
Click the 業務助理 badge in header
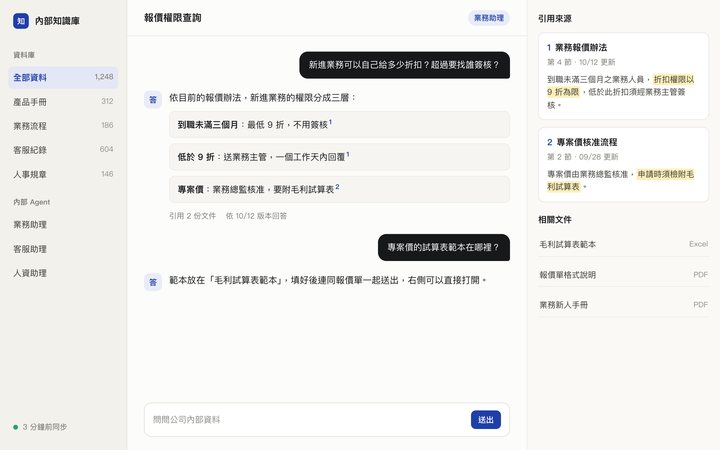coord(489,18)
